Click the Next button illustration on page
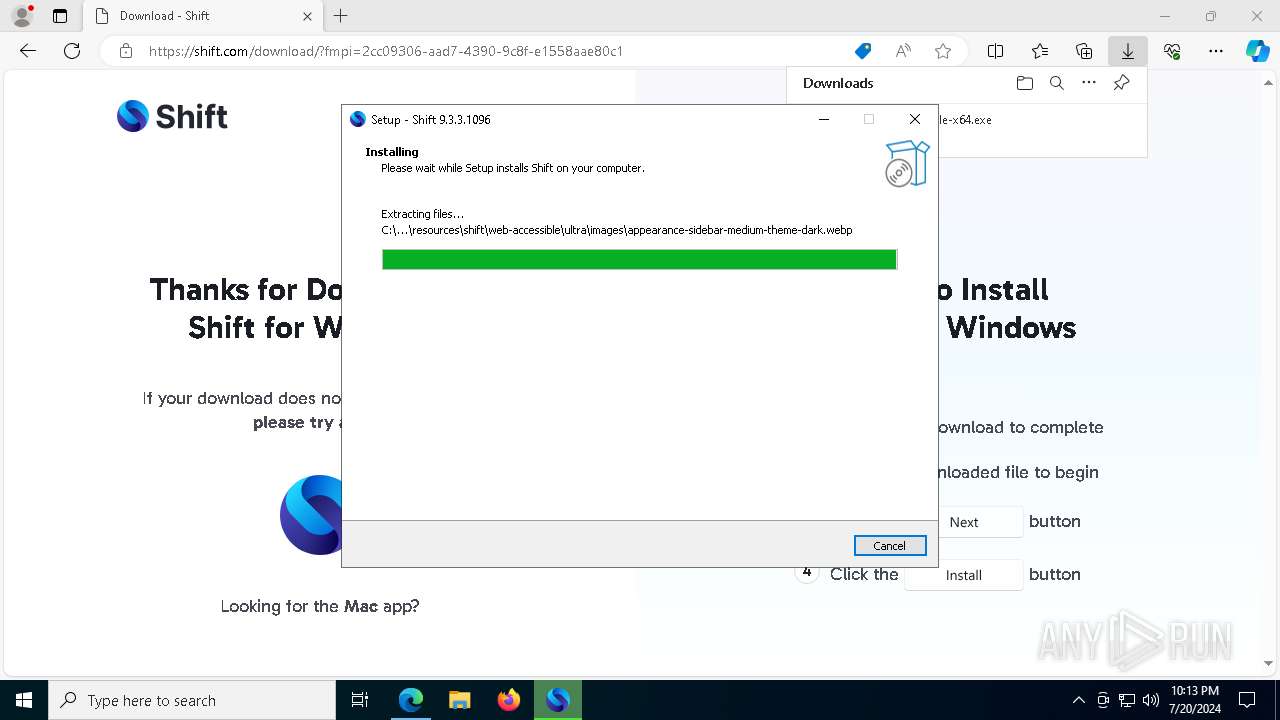 (964, 522)
